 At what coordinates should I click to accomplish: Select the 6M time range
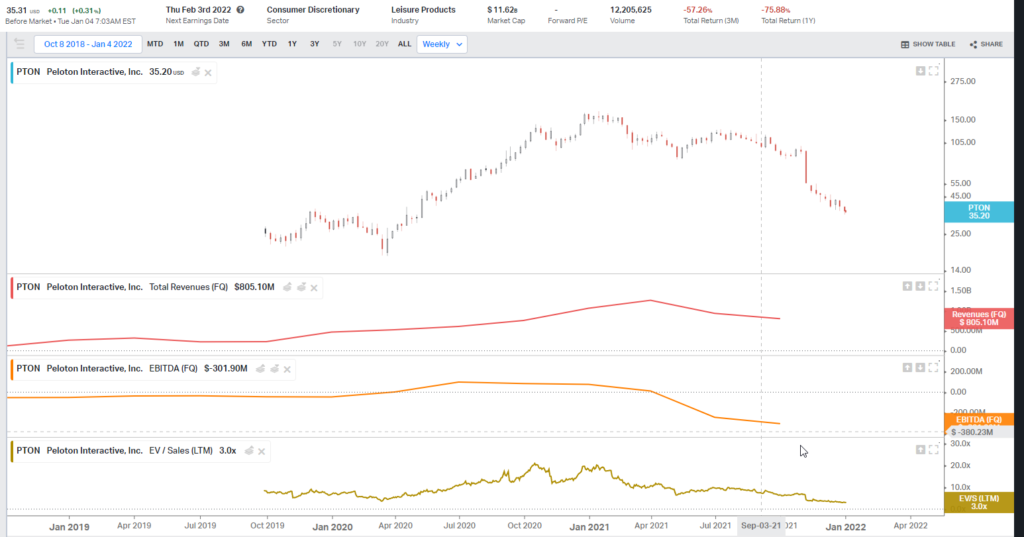pos(246,44)
